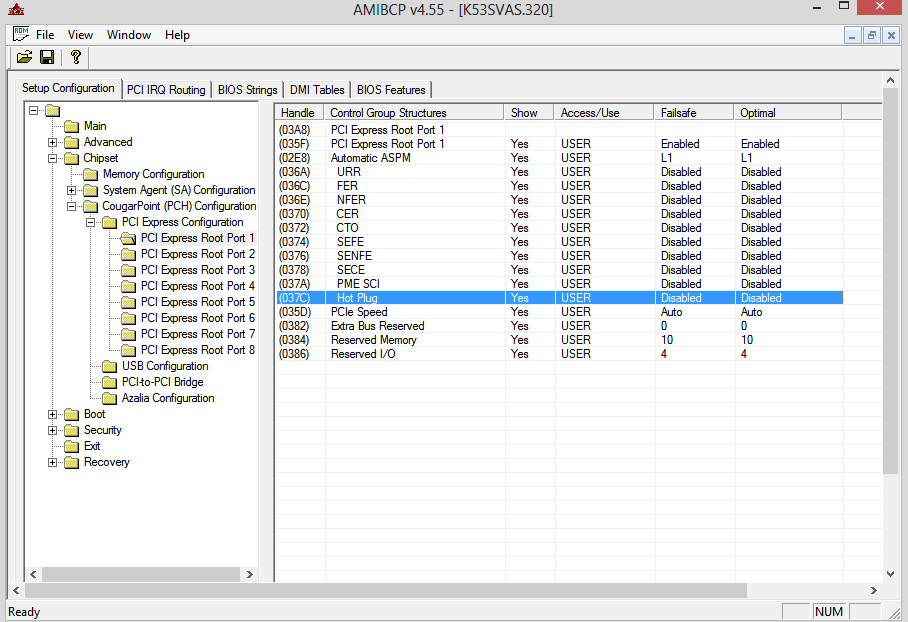Click the Show column header
Image resolution: width=908 pixels, height=622 pixels.
(x=529, y=112)
